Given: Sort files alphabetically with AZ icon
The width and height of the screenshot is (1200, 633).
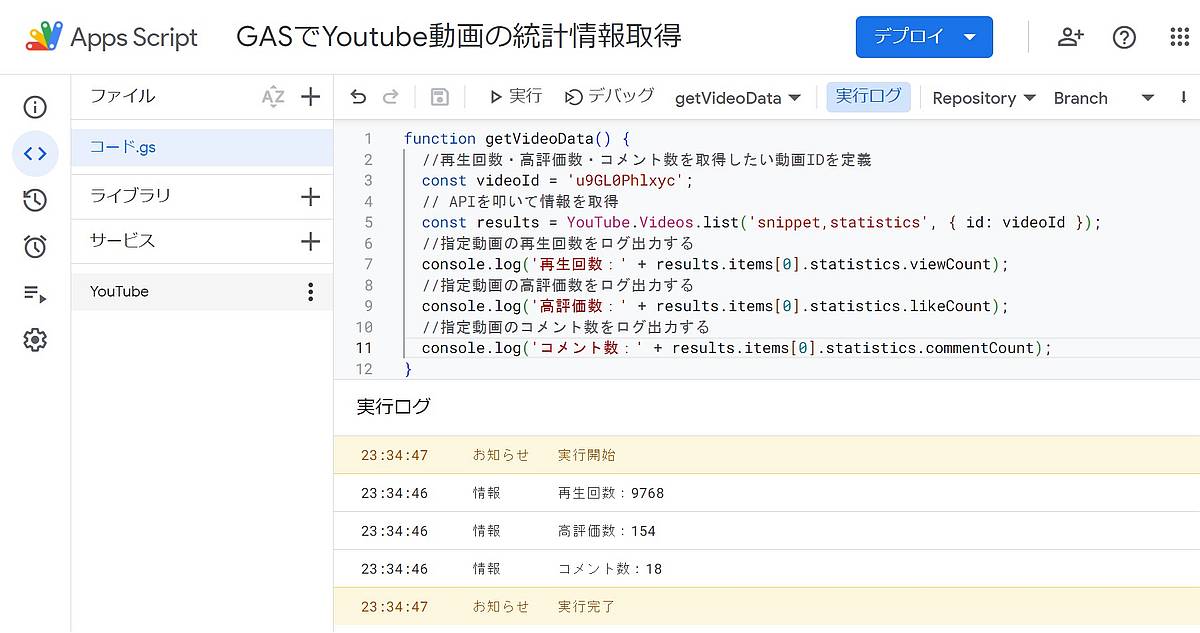Looking at the screenshot, I should [273, 97].
